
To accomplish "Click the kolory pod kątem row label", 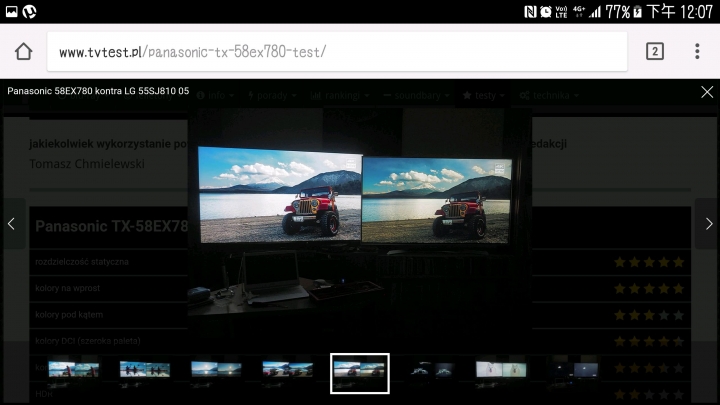I will coord(69,315).
